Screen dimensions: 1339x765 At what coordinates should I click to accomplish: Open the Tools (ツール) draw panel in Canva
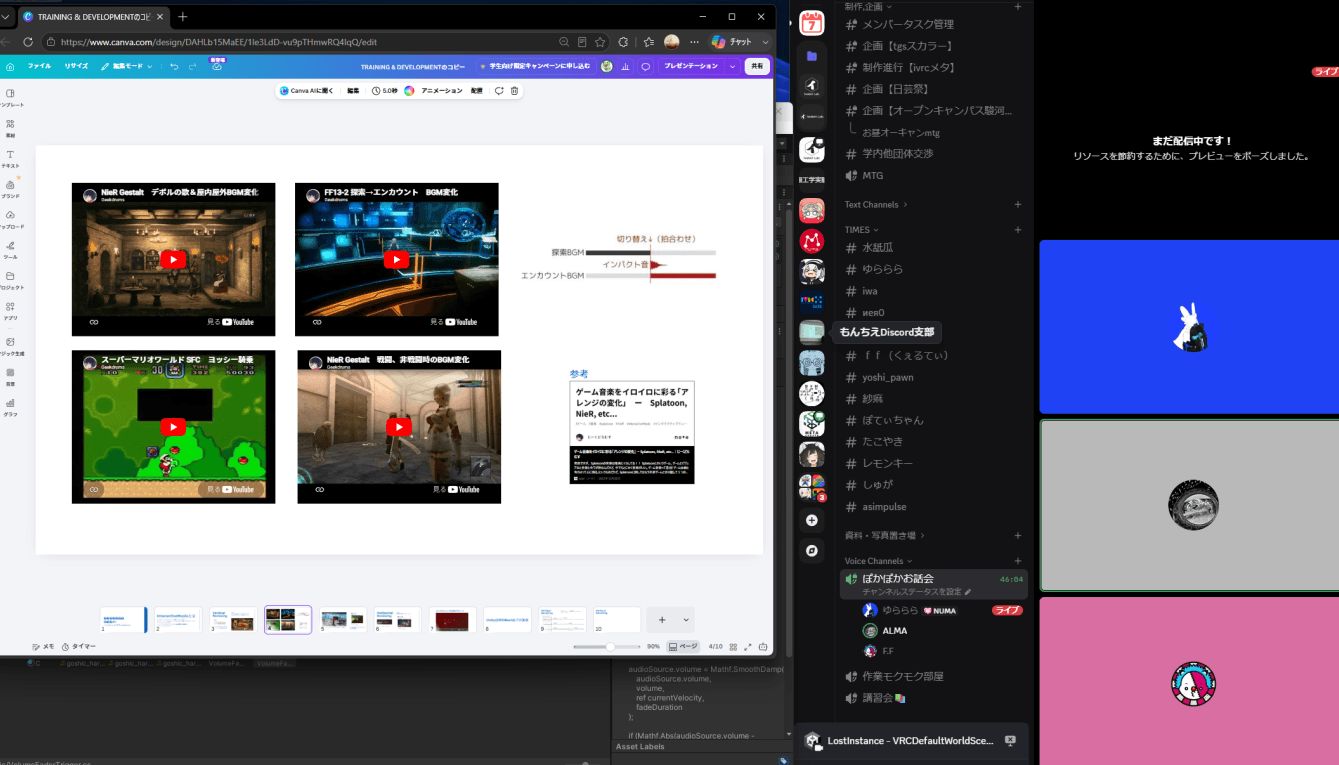(x=10, y=249)
